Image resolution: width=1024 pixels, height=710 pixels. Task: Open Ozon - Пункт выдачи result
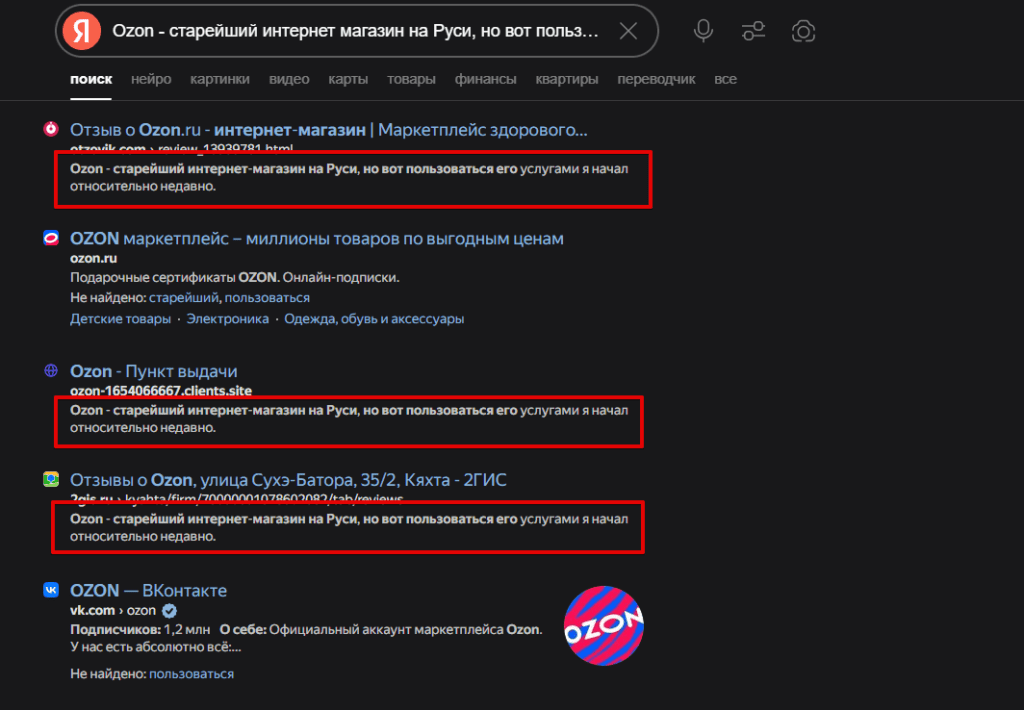tap(153, 371)
